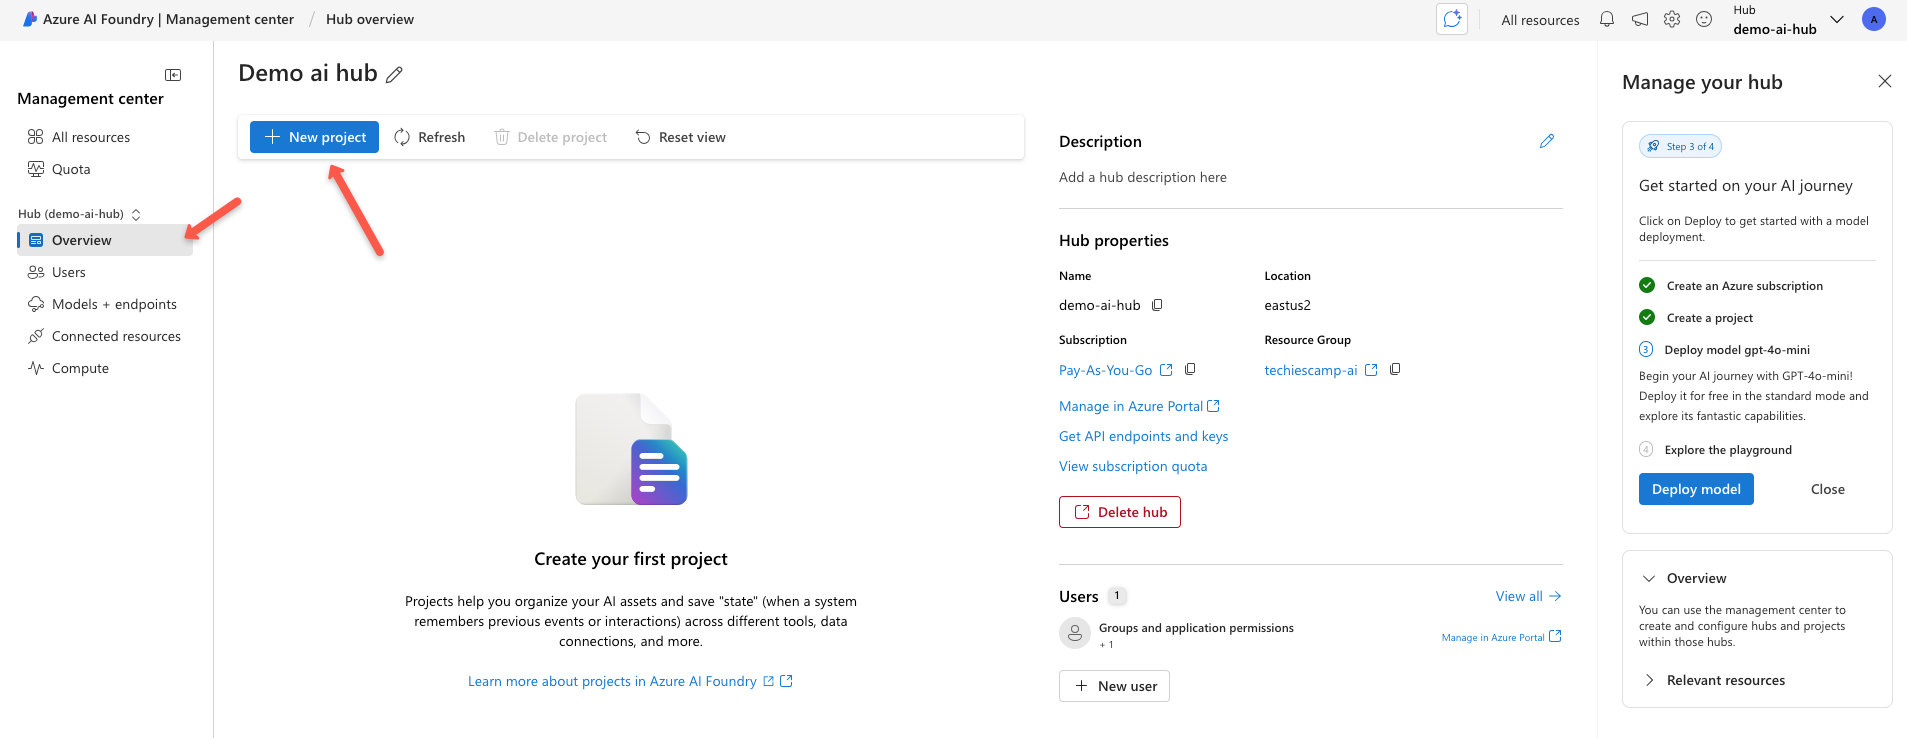
Task: Click the Azure AI Foundry logo icon
Action: tap(30, 19)
